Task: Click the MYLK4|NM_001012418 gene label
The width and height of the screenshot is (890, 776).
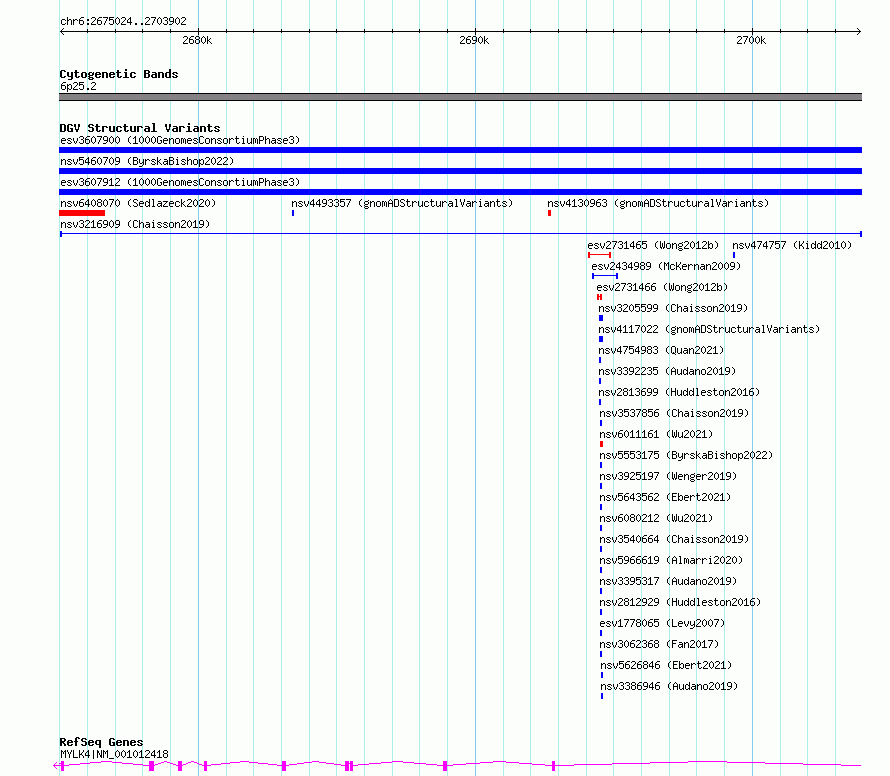Action: [114, 754]
